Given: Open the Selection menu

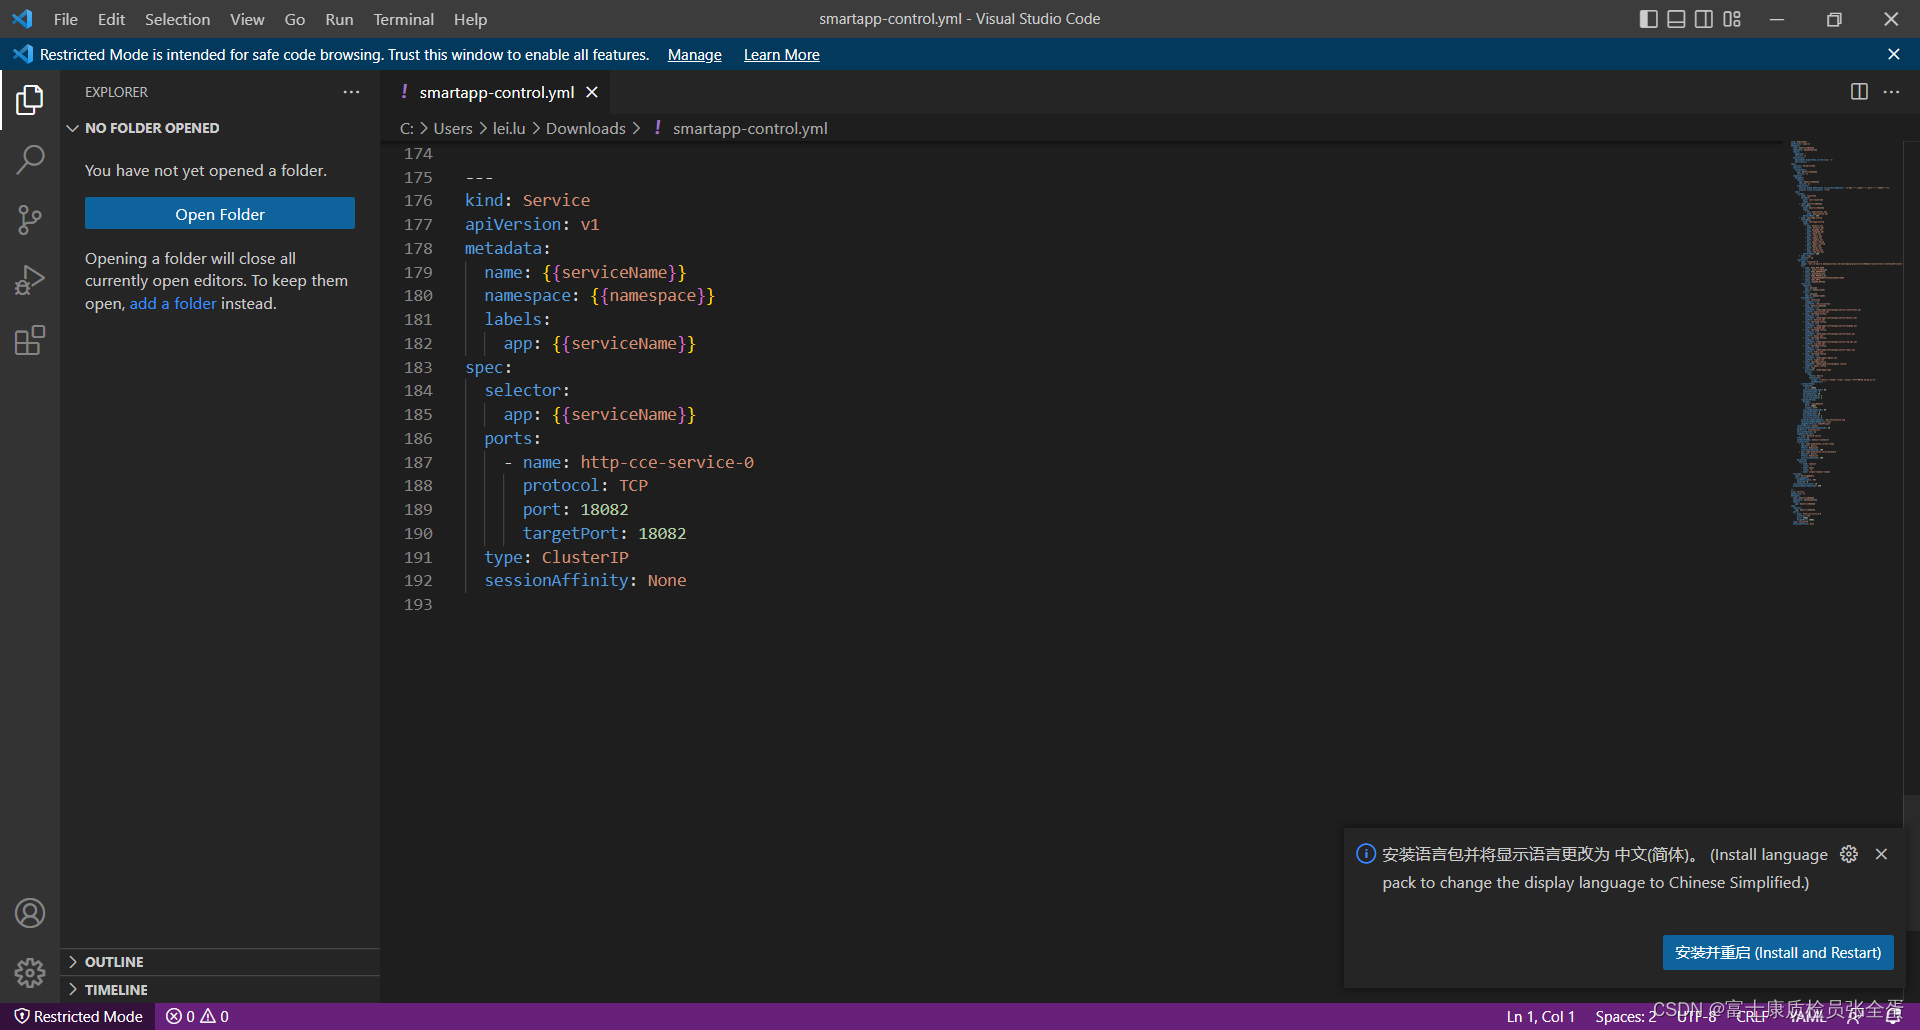Looking at the screenshot, I should pyautogui.click(x=177, y=19).
